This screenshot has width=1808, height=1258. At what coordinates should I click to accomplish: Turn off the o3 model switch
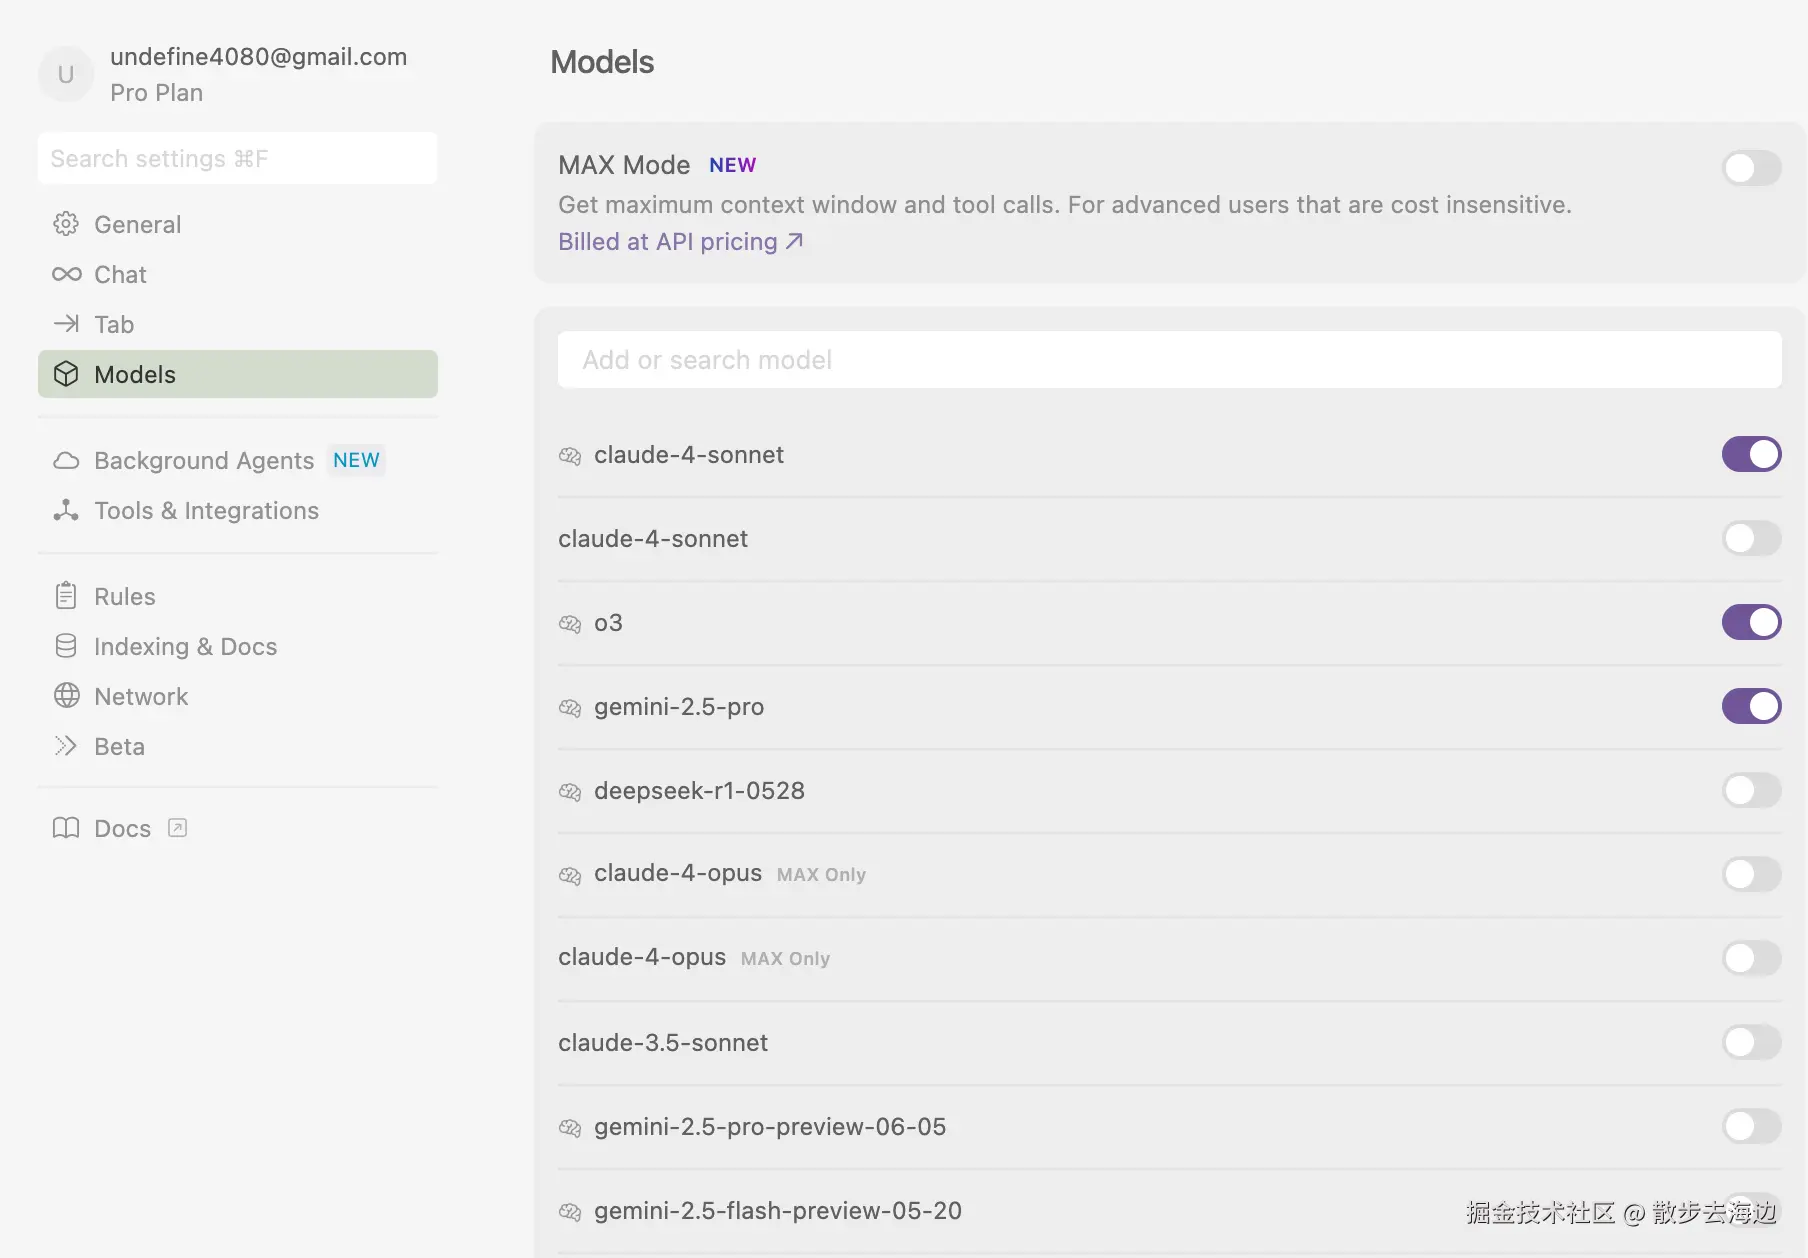point(1751,622)
